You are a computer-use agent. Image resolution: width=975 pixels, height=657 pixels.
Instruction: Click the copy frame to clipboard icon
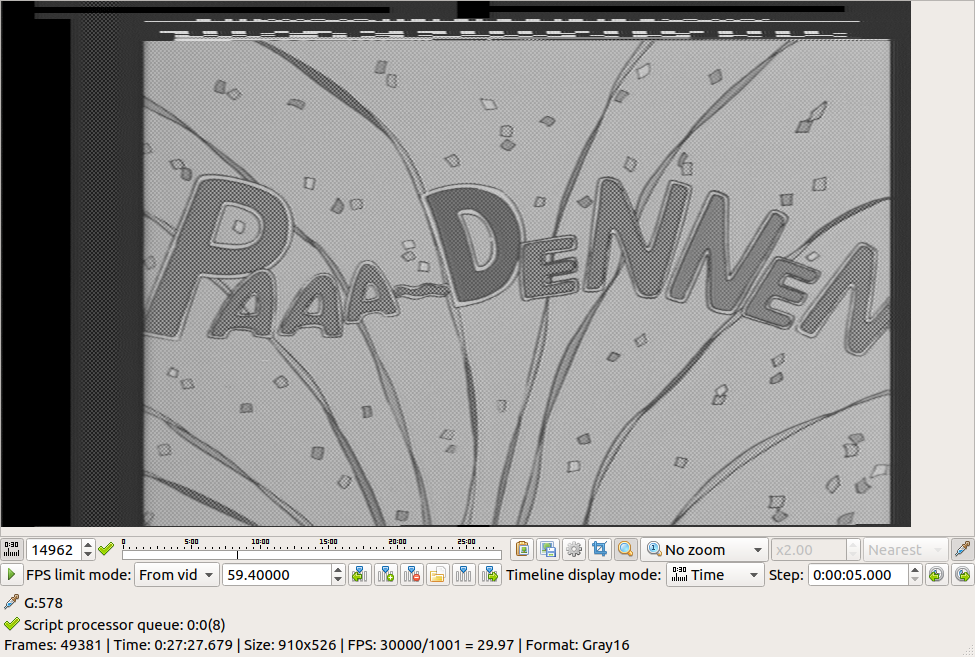pyautogui.click(x=522, y=549)
